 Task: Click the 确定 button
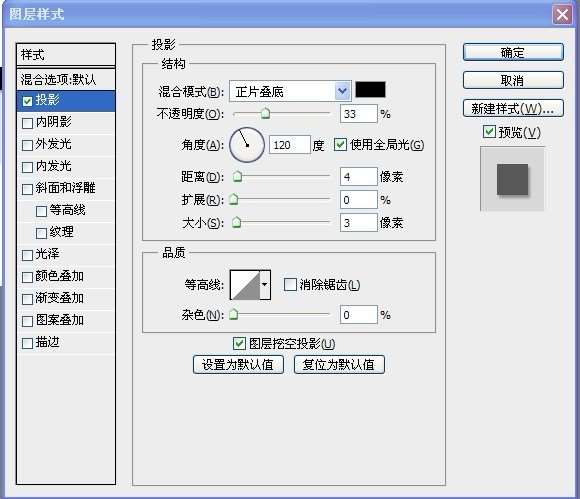click(513, 52)
